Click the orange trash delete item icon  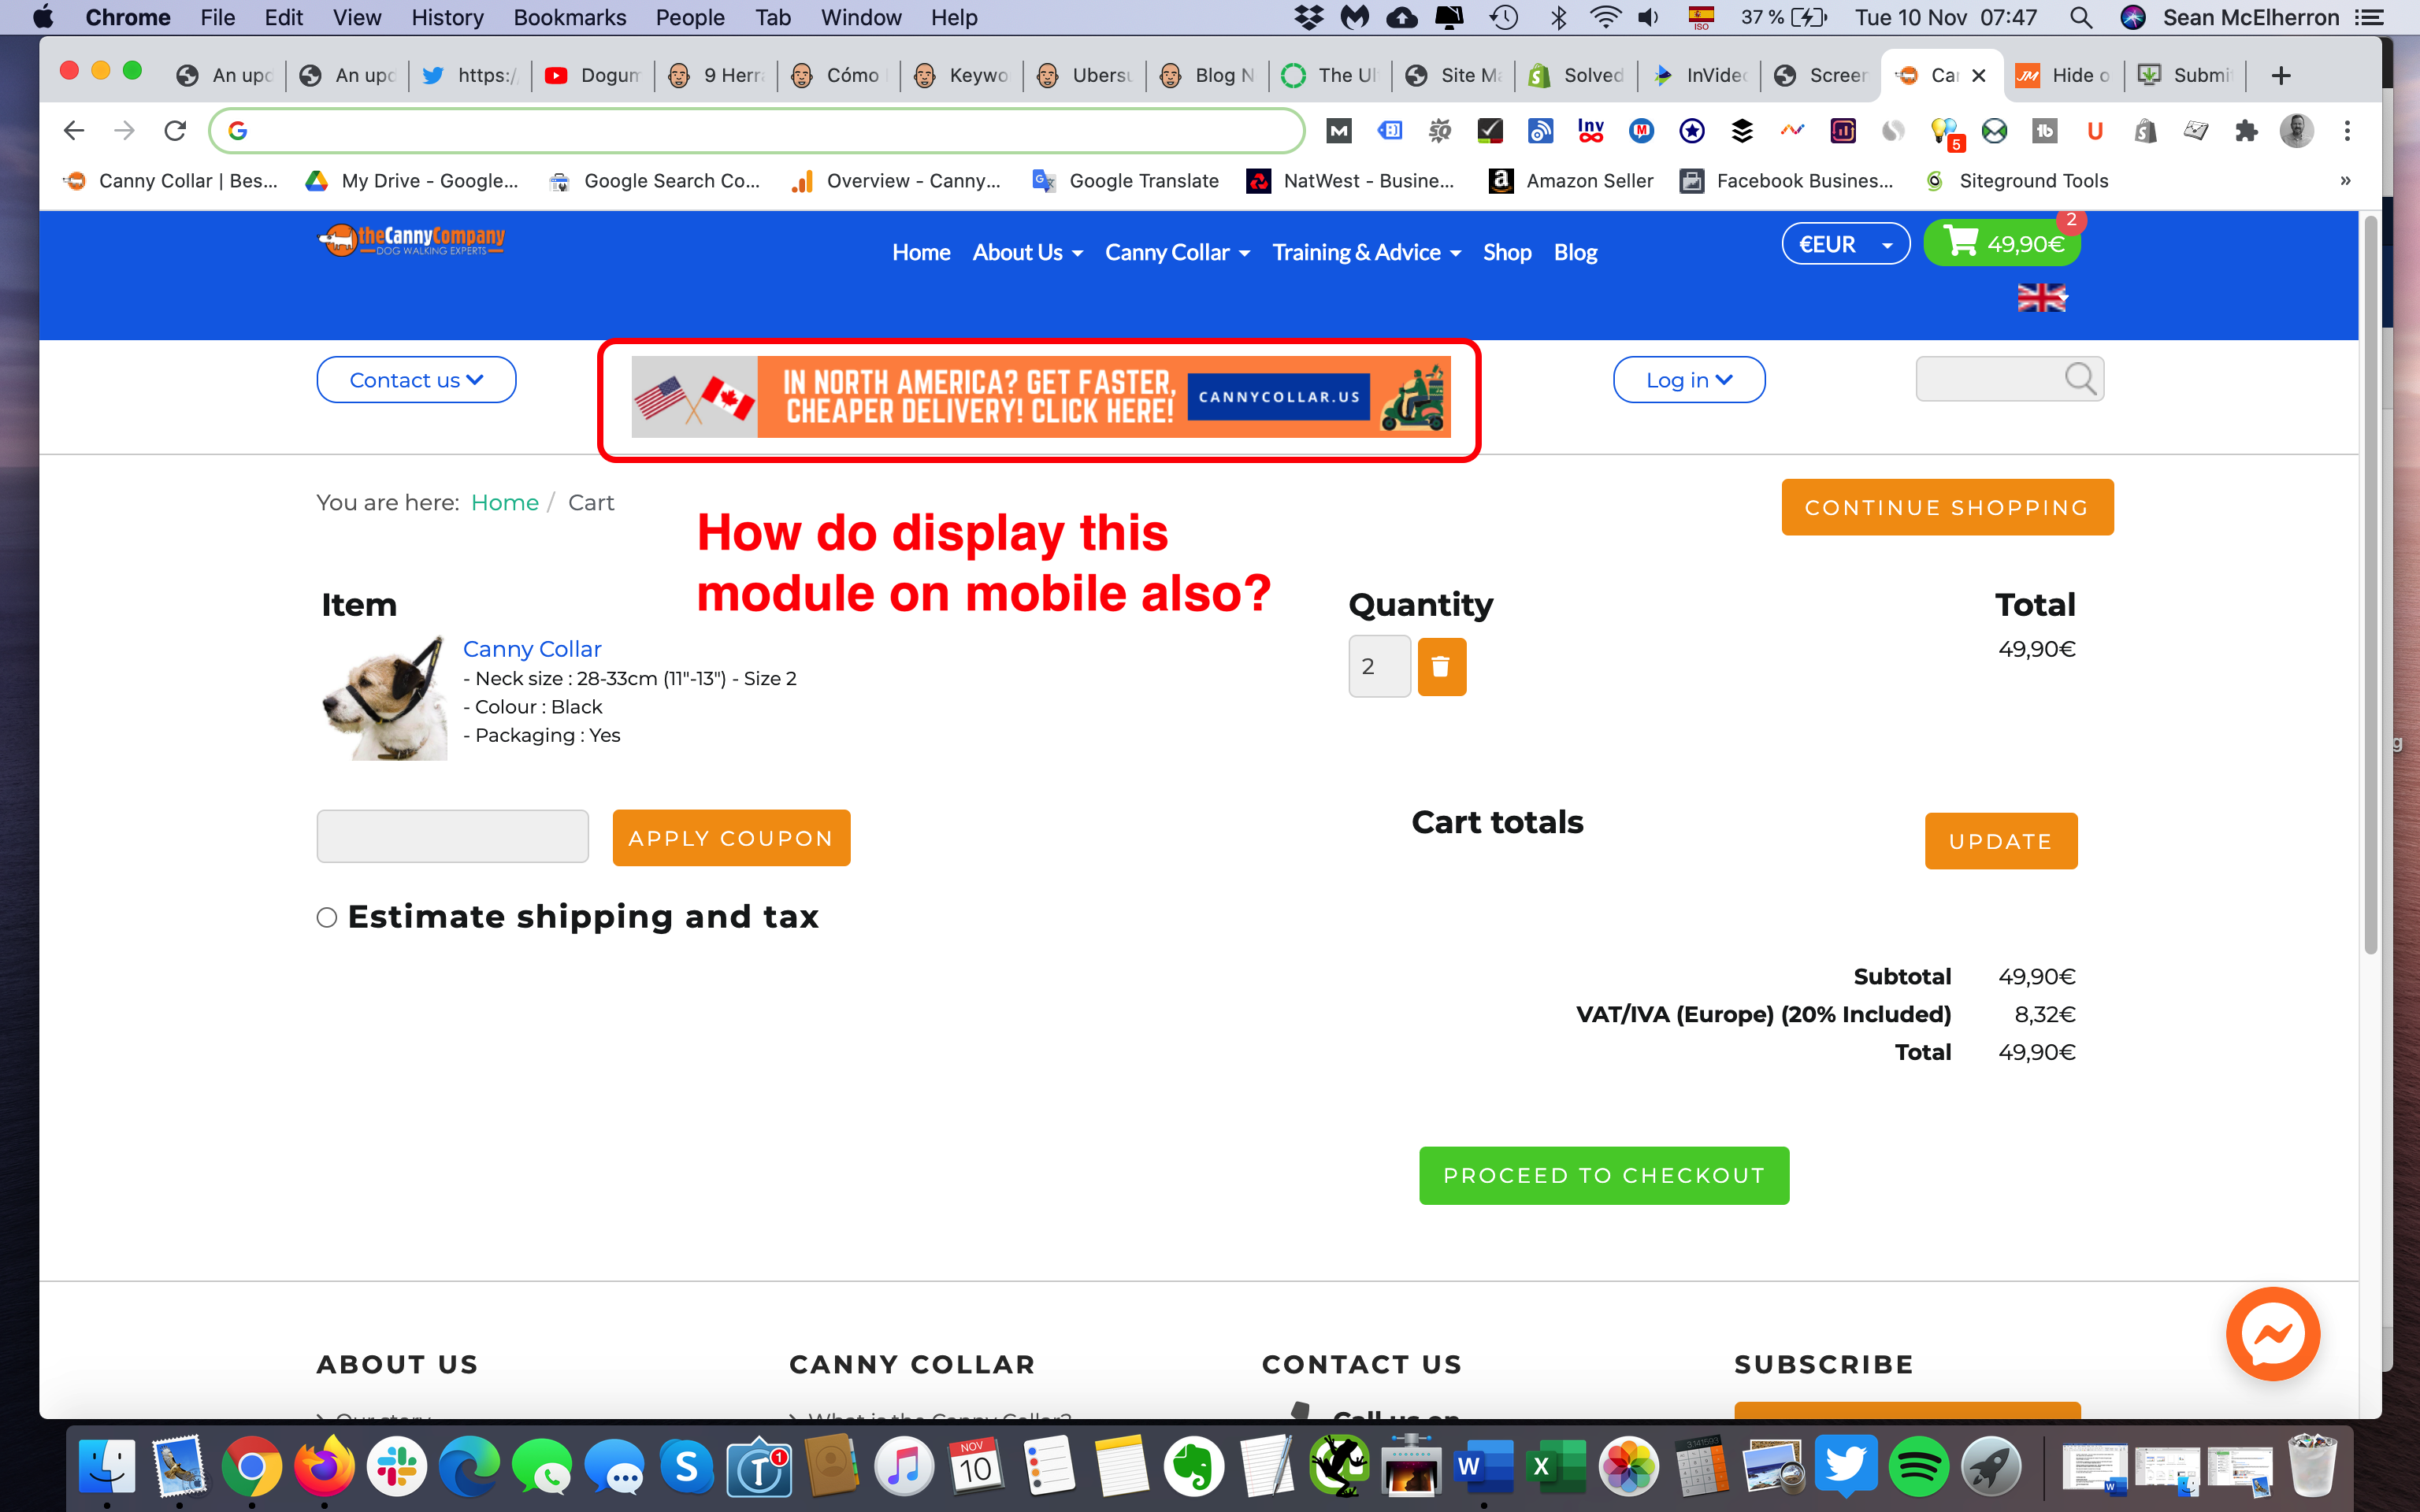pos(1441,666)
